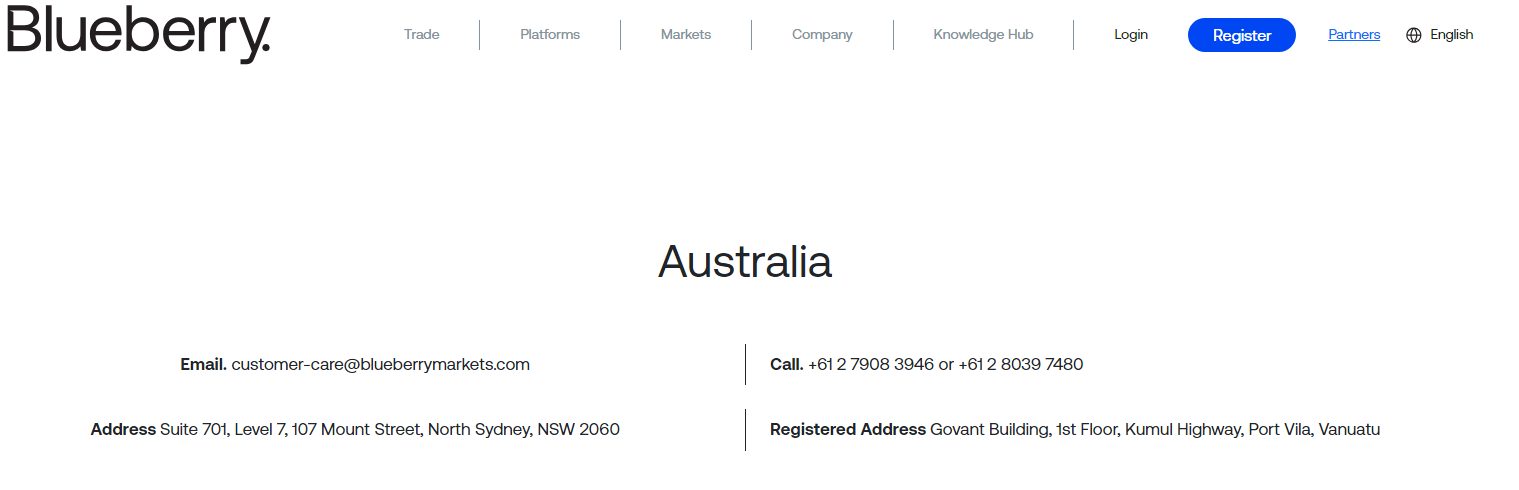Viewport: 1519px width, 490px height.
Task: Click customer-care@blueberrymarkets.com email address
Action: click(x=381, y=364)
